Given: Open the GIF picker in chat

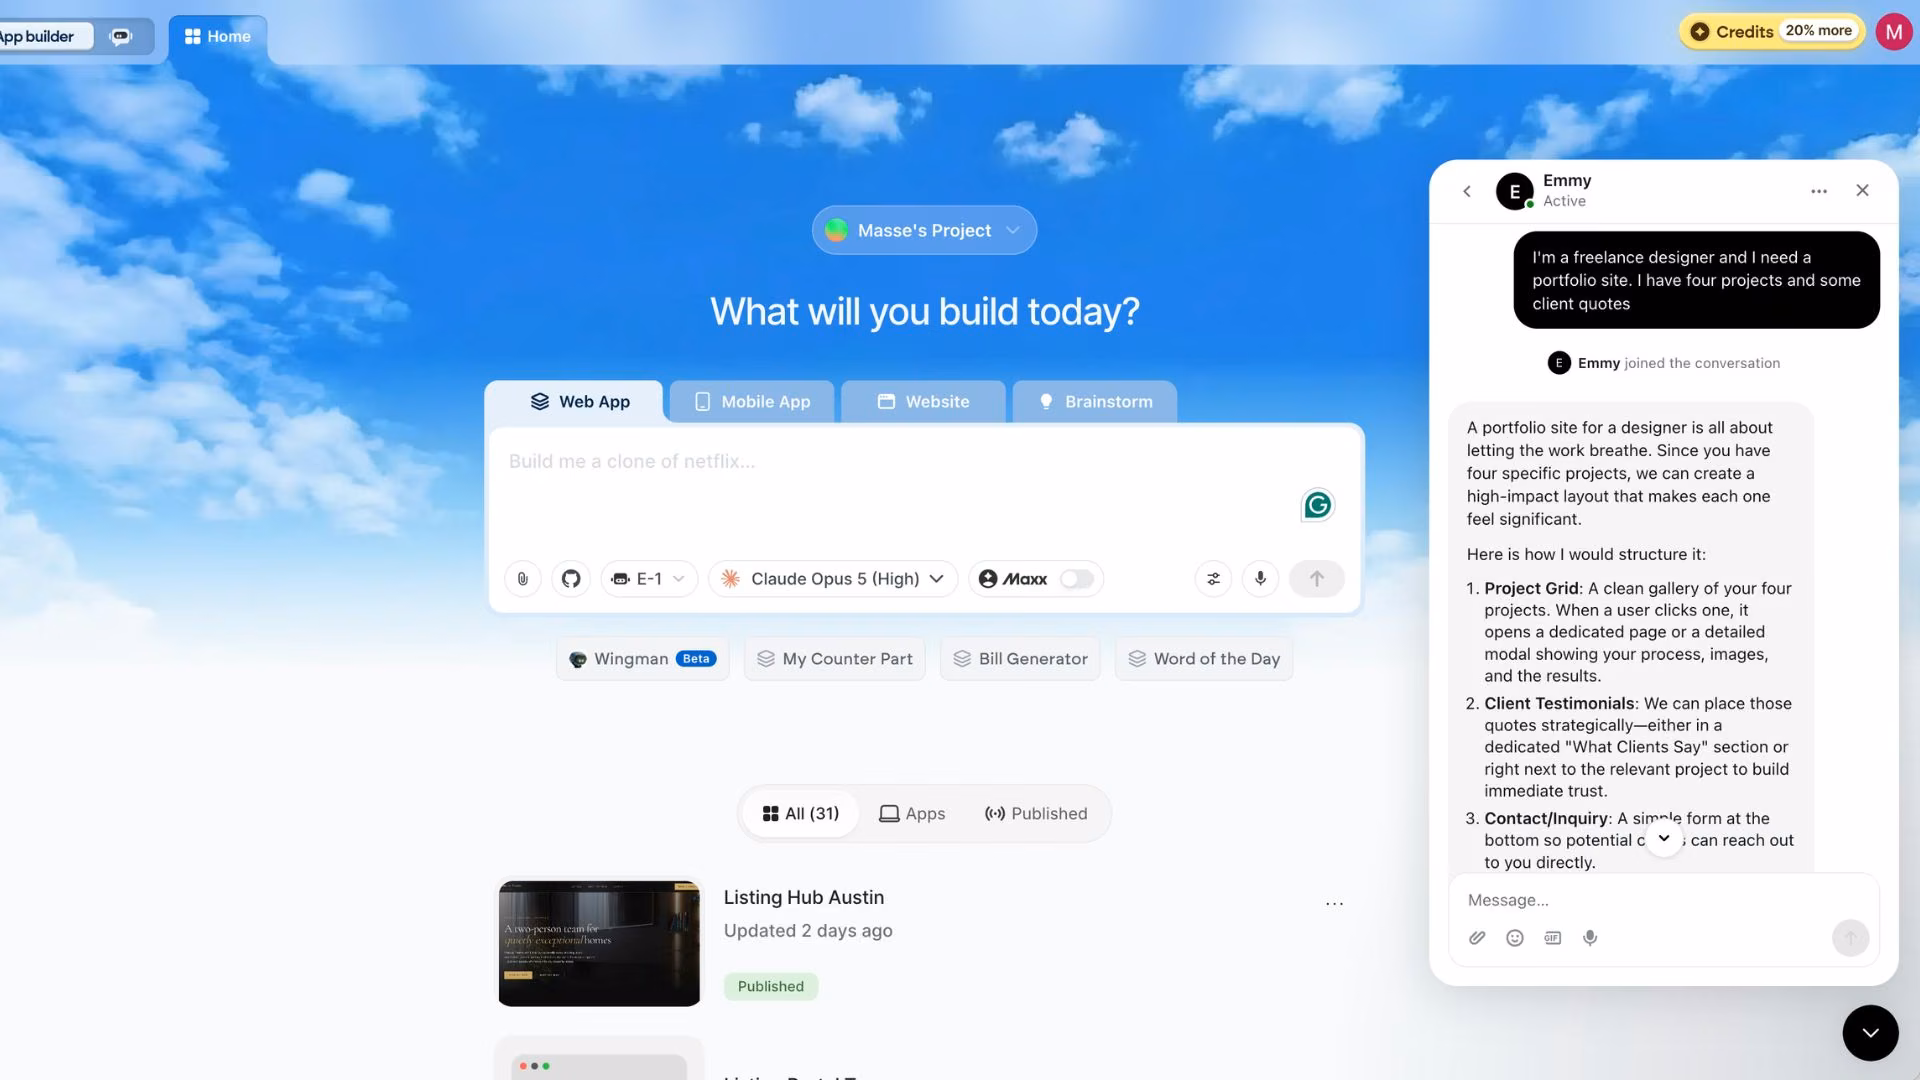Looking at the screenshot, I should click(x=1552, y=938).
